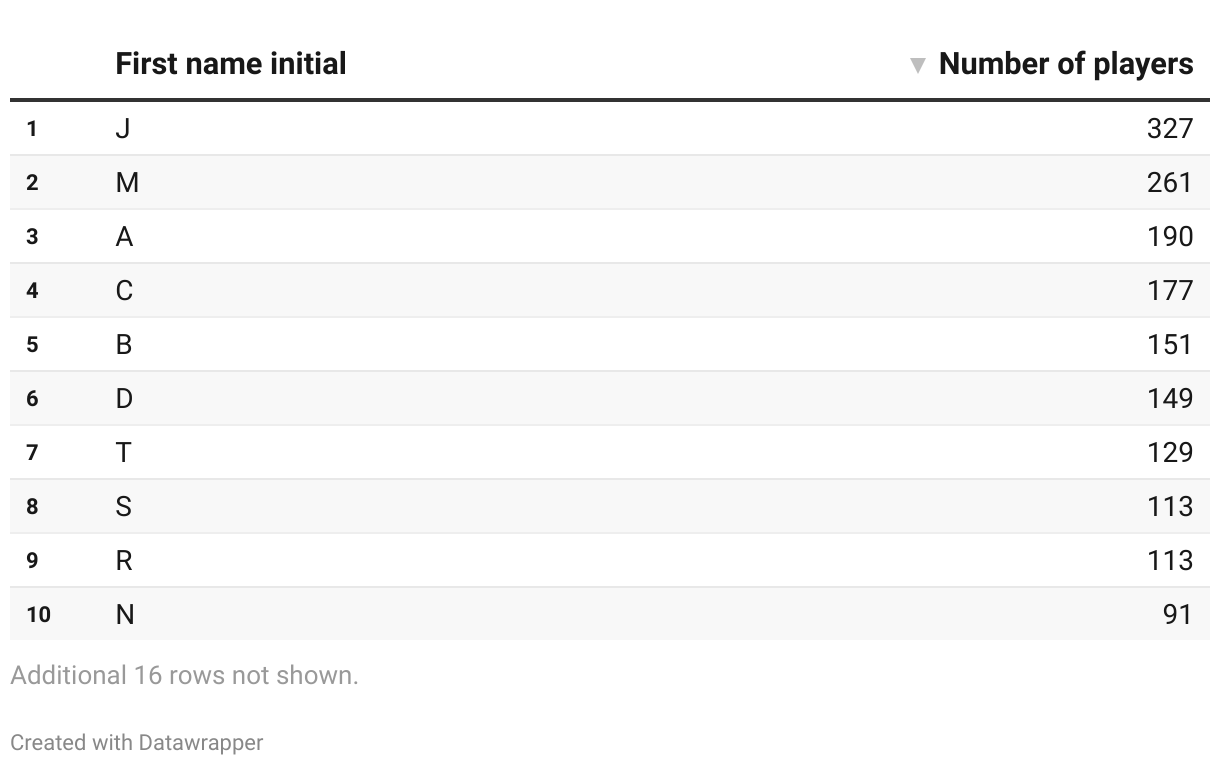Screen dimensions: 1220x766
Task: Click the value 327 in the table
Action: pyautogui.click(x=1169, y=128)
